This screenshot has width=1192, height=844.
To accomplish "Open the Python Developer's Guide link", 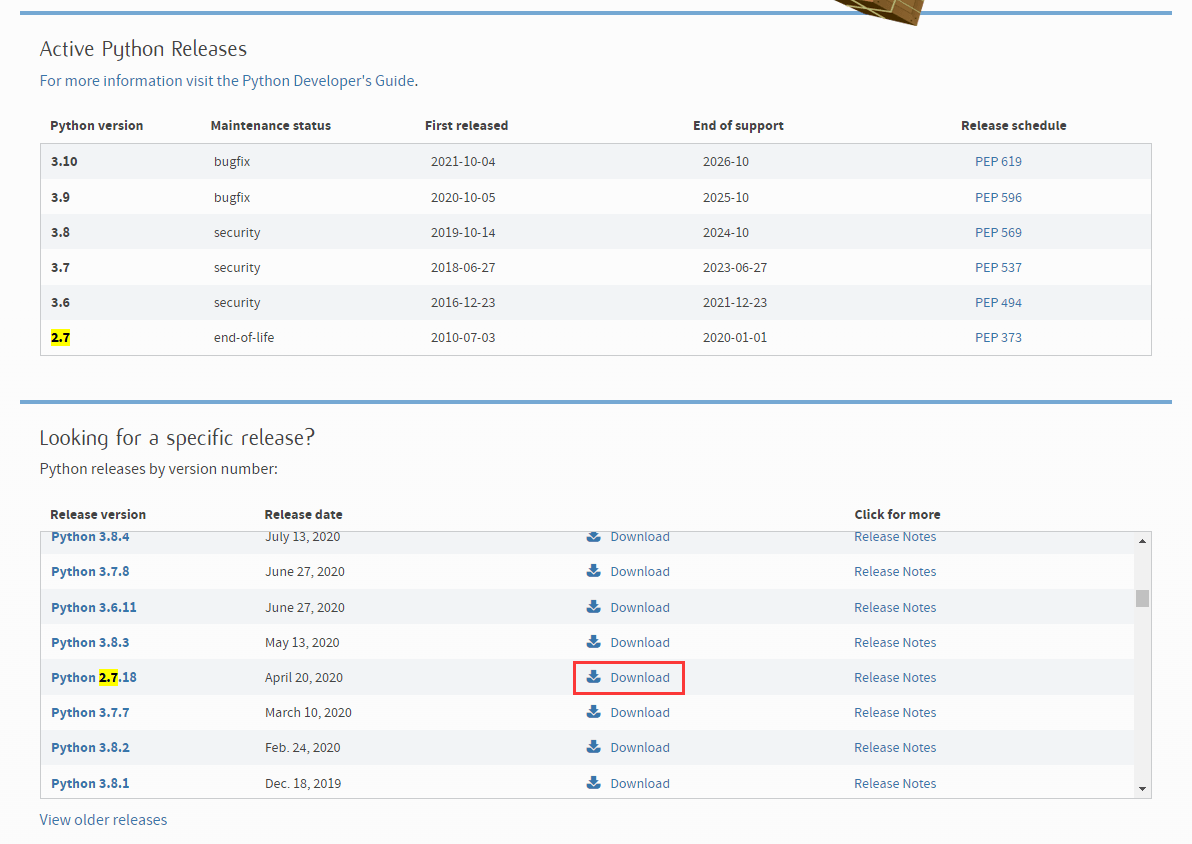I will pos(228,81).
